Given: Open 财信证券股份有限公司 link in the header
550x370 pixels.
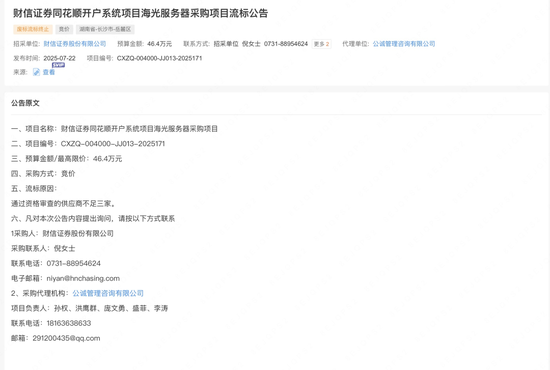Looking at the screenshot, I should 75,44.
